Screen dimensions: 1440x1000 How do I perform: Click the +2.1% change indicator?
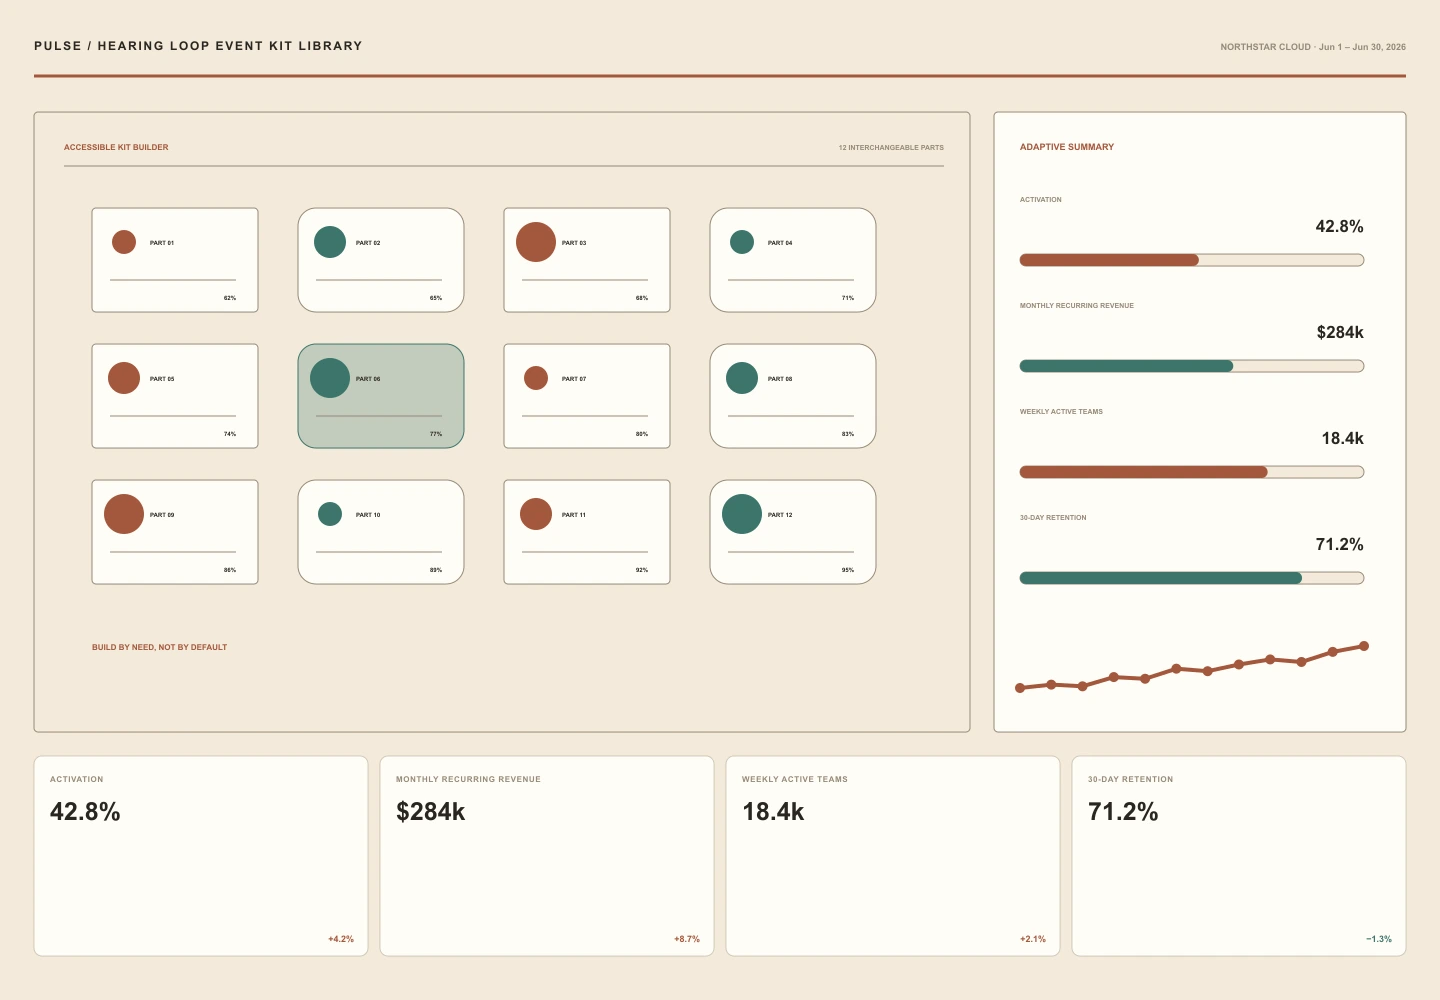pyautogui.click(x=1033, y=939)
